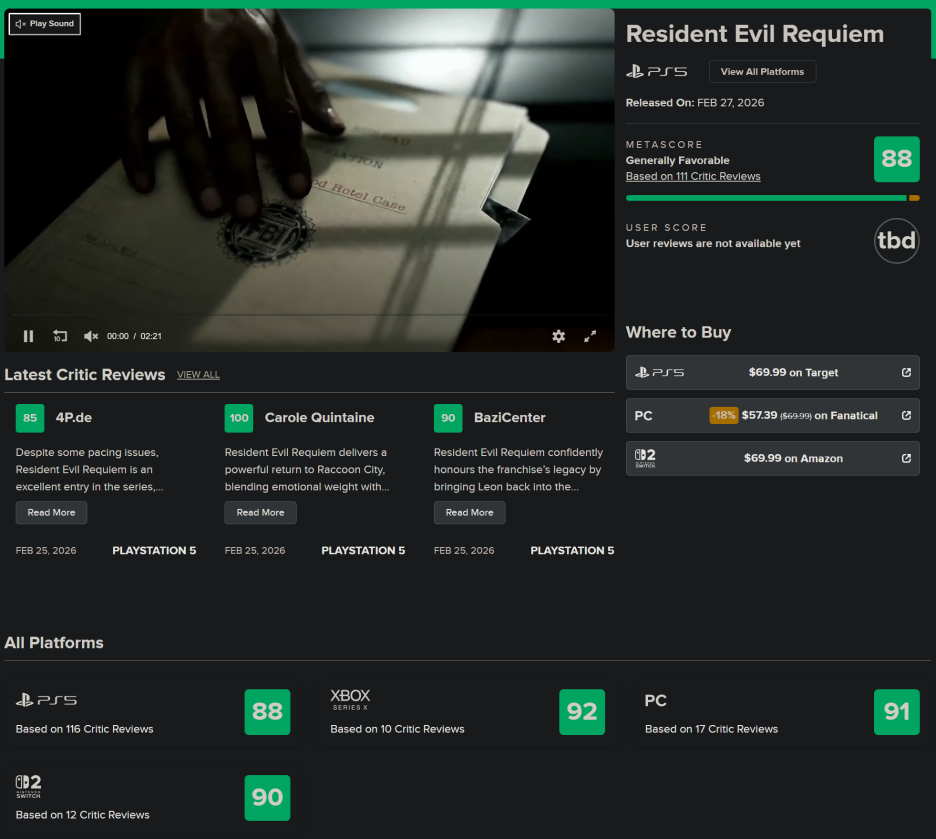Open external link icon for Target offer
The width and height of the screenshot is (936, 839).
[x=906, y=372]
